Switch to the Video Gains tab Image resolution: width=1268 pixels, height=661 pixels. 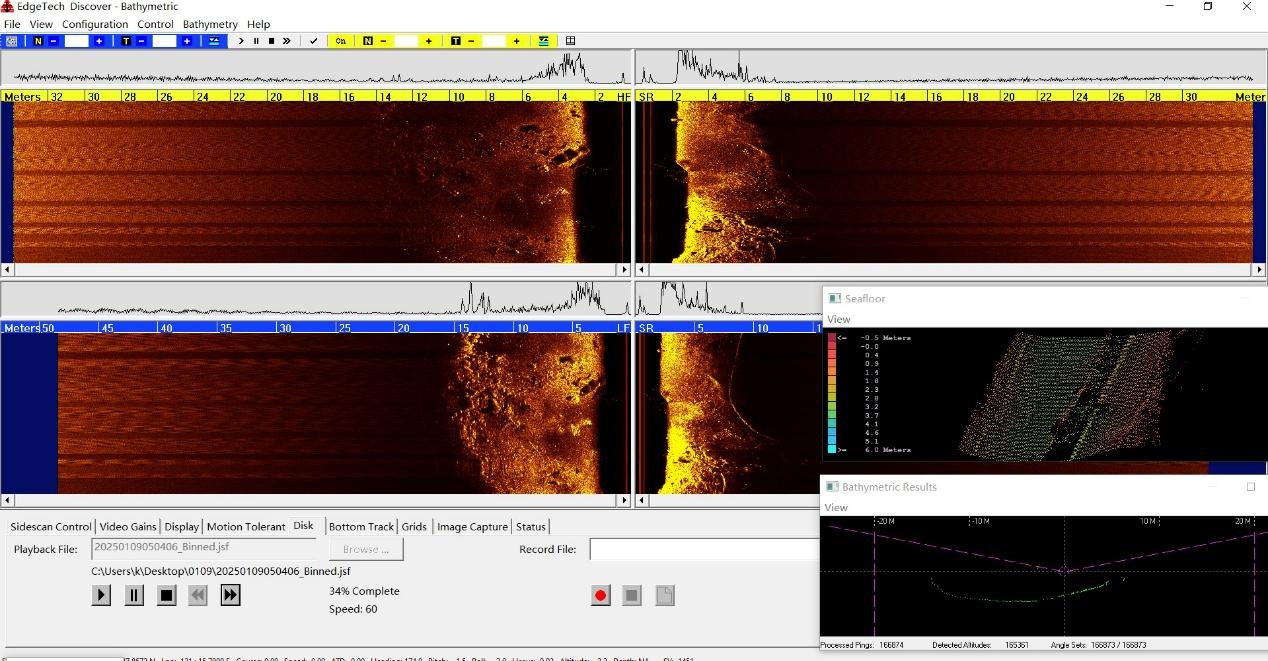point(129,527)
